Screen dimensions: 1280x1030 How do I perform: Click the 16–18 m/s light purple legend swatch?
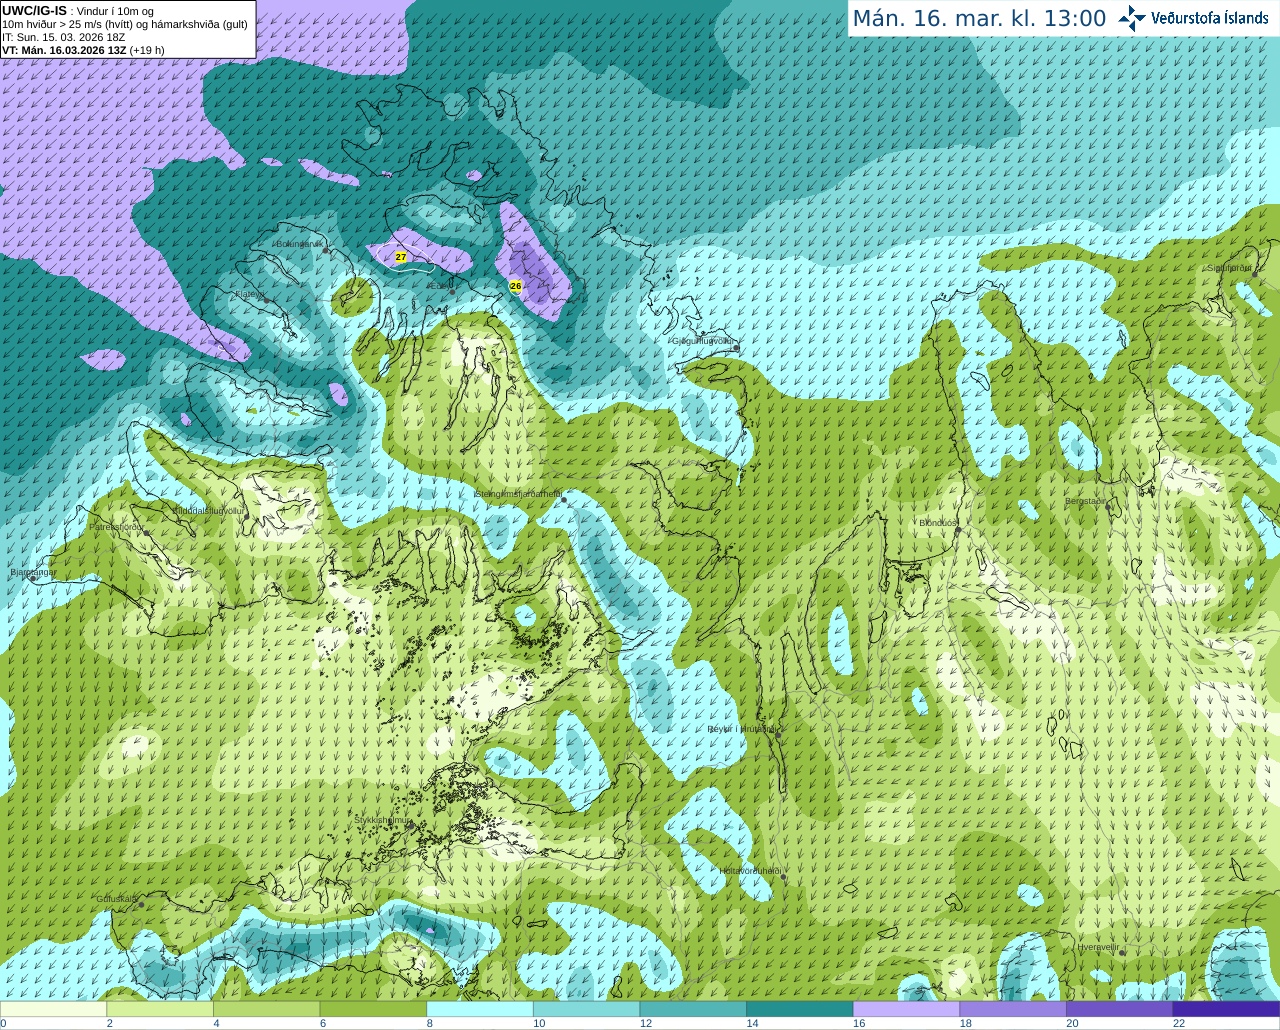906,1009
